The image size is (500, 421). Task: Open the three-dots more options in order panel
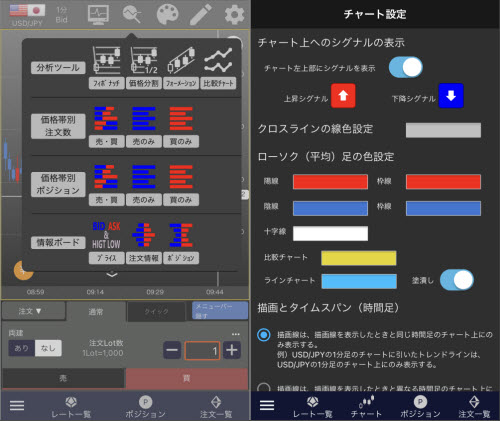tap(236, 334)
